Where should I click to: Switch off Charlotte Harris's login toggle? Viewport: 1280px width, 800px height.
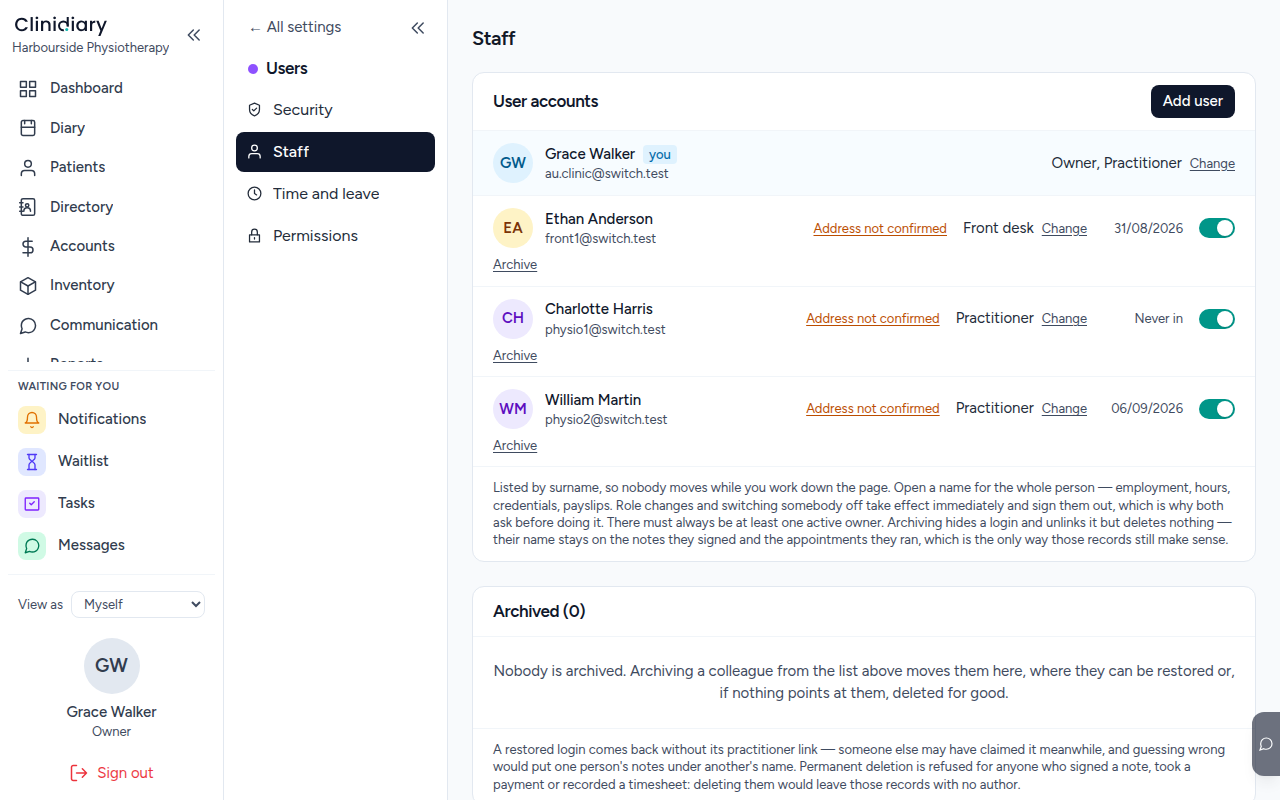(1217, 318)
